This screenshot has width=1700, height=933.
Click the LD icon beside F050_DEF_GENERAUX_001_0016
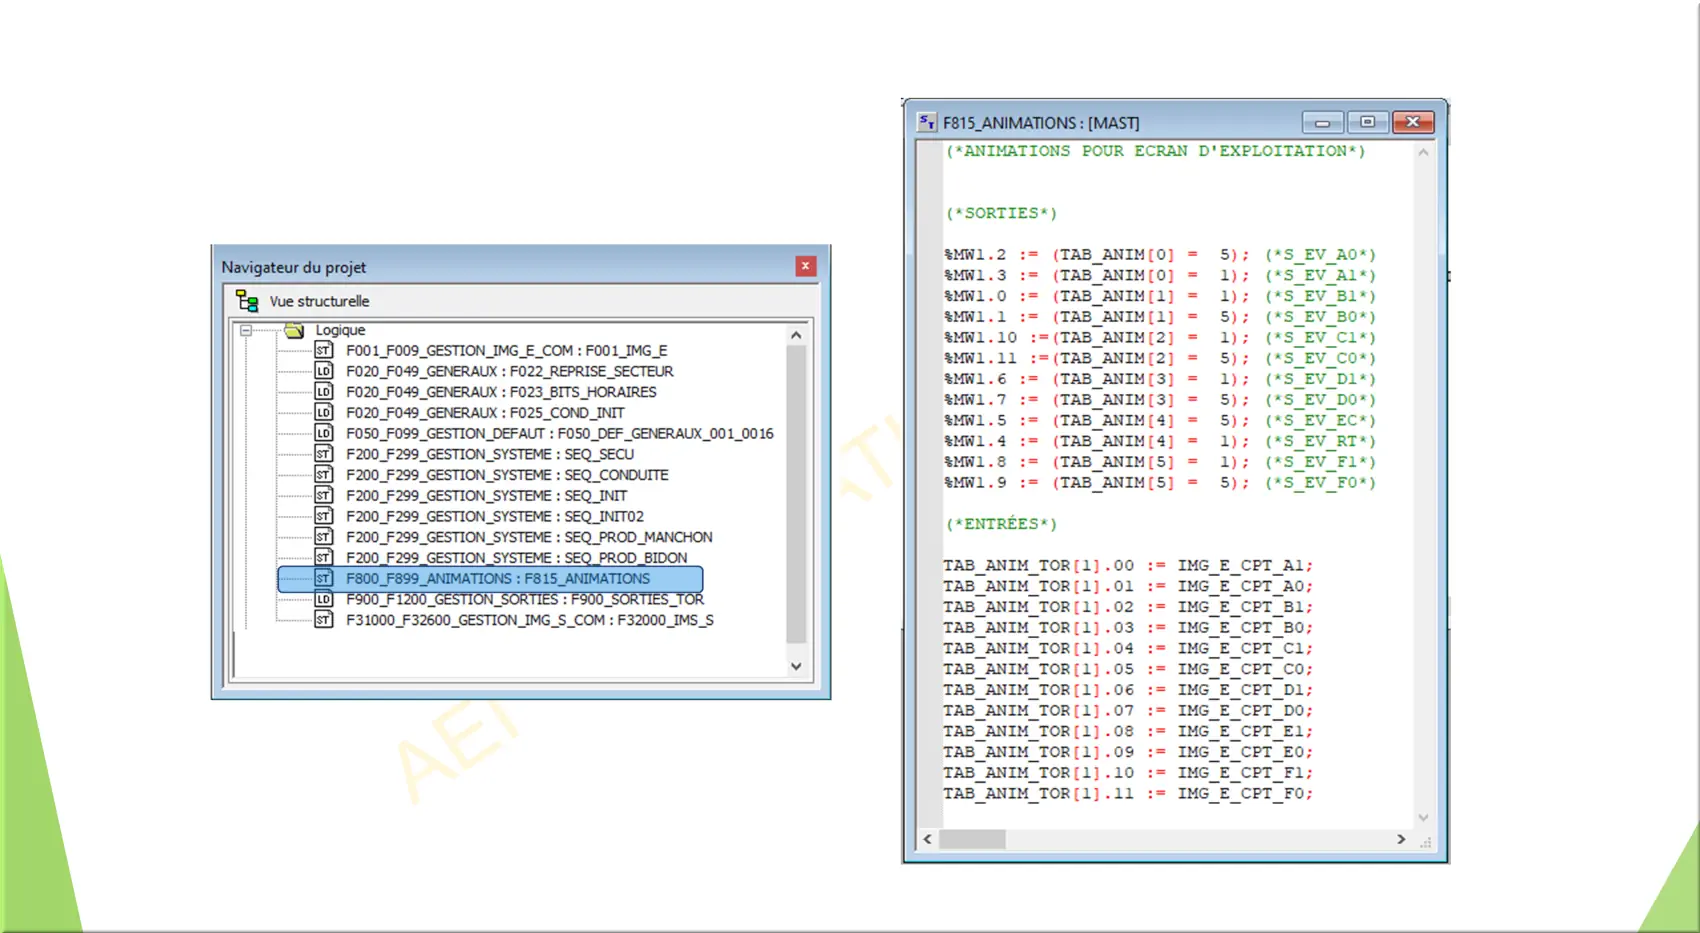323,433
